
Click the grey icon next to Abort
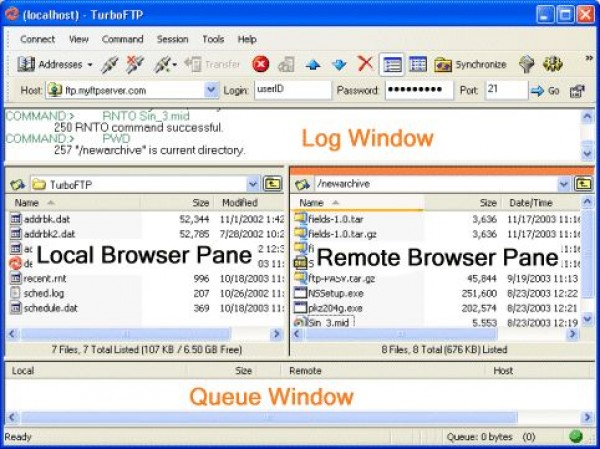tap(286, 64)
